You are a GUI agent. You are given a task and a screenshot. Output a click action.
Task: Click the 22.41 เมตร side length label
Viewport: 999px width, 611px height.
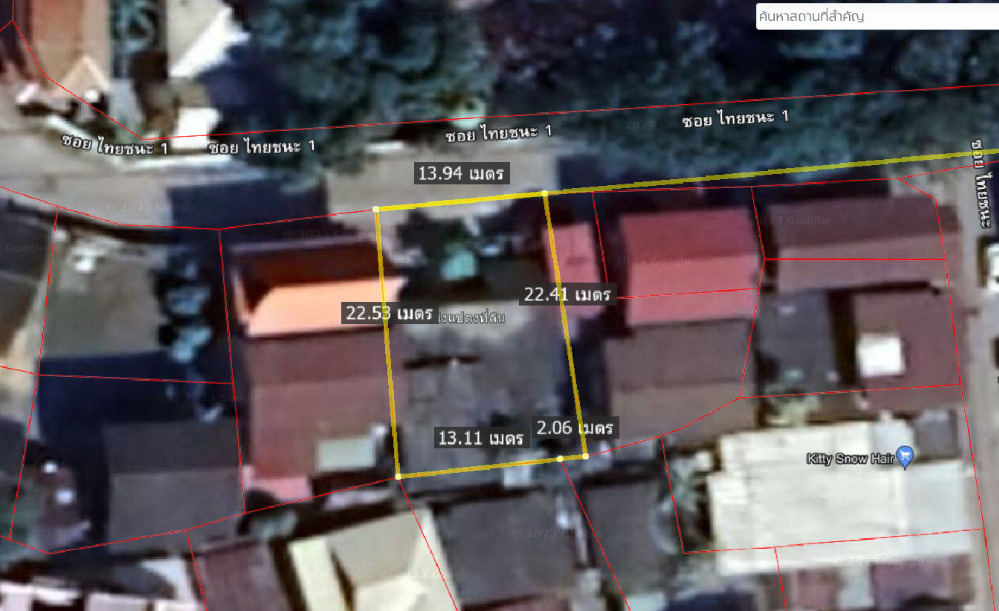tap(567, 294)
